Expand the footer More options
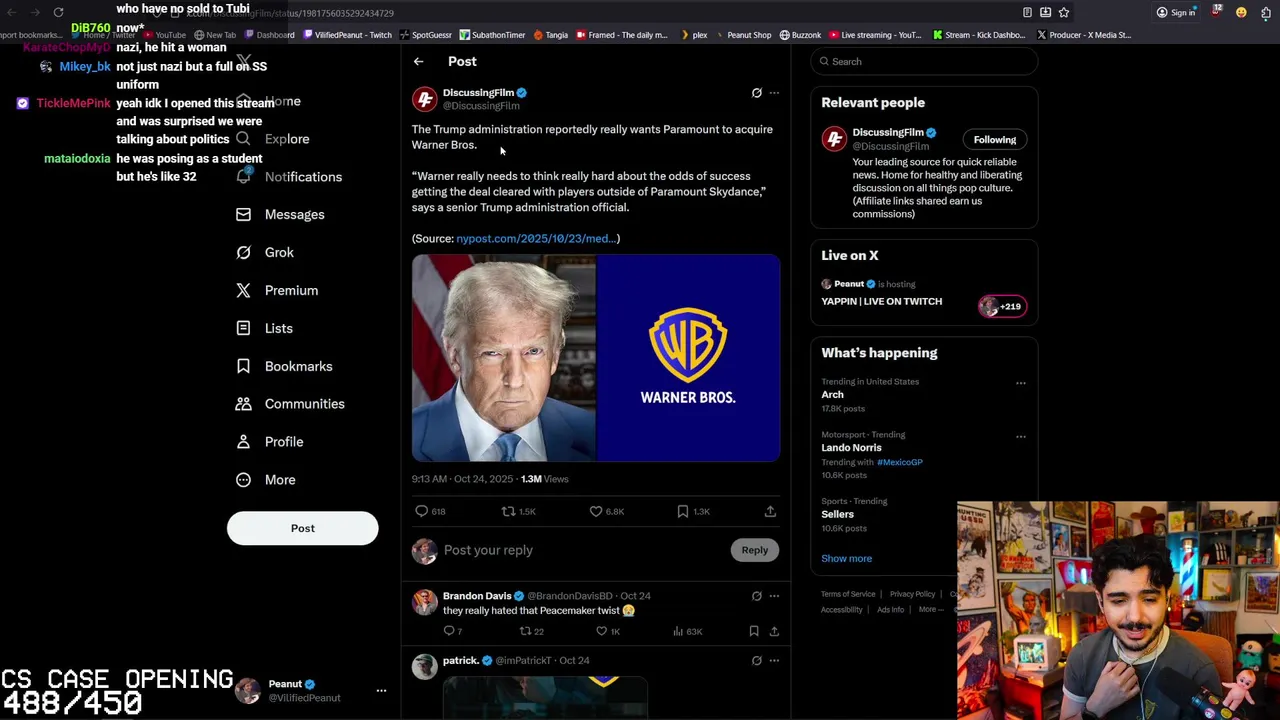 tap(931, 610)
